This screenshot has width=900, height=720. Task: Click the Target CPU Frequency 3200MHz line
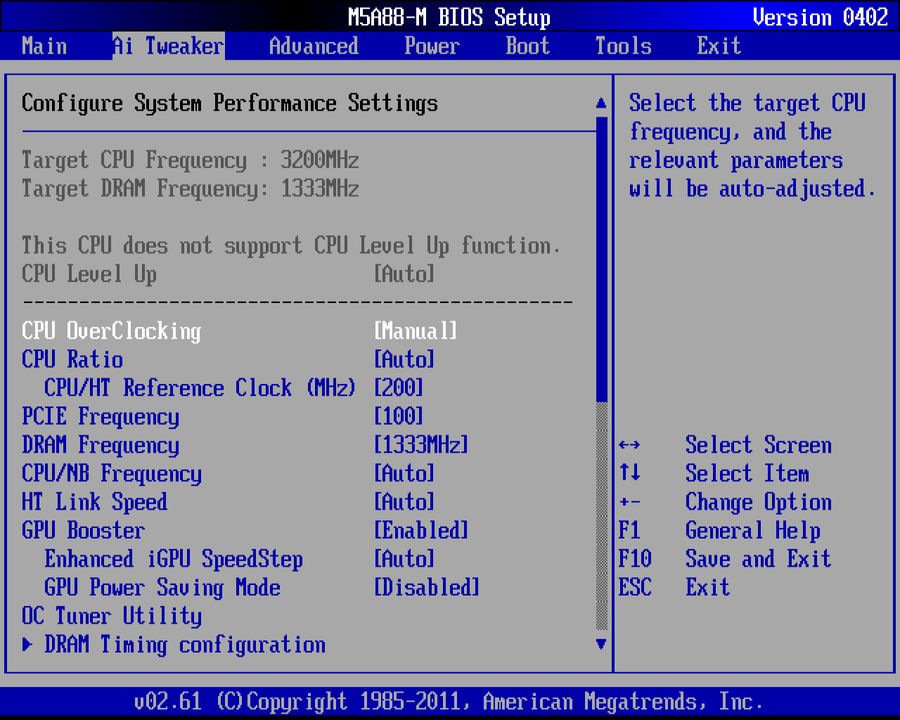[x=190, y=161]
